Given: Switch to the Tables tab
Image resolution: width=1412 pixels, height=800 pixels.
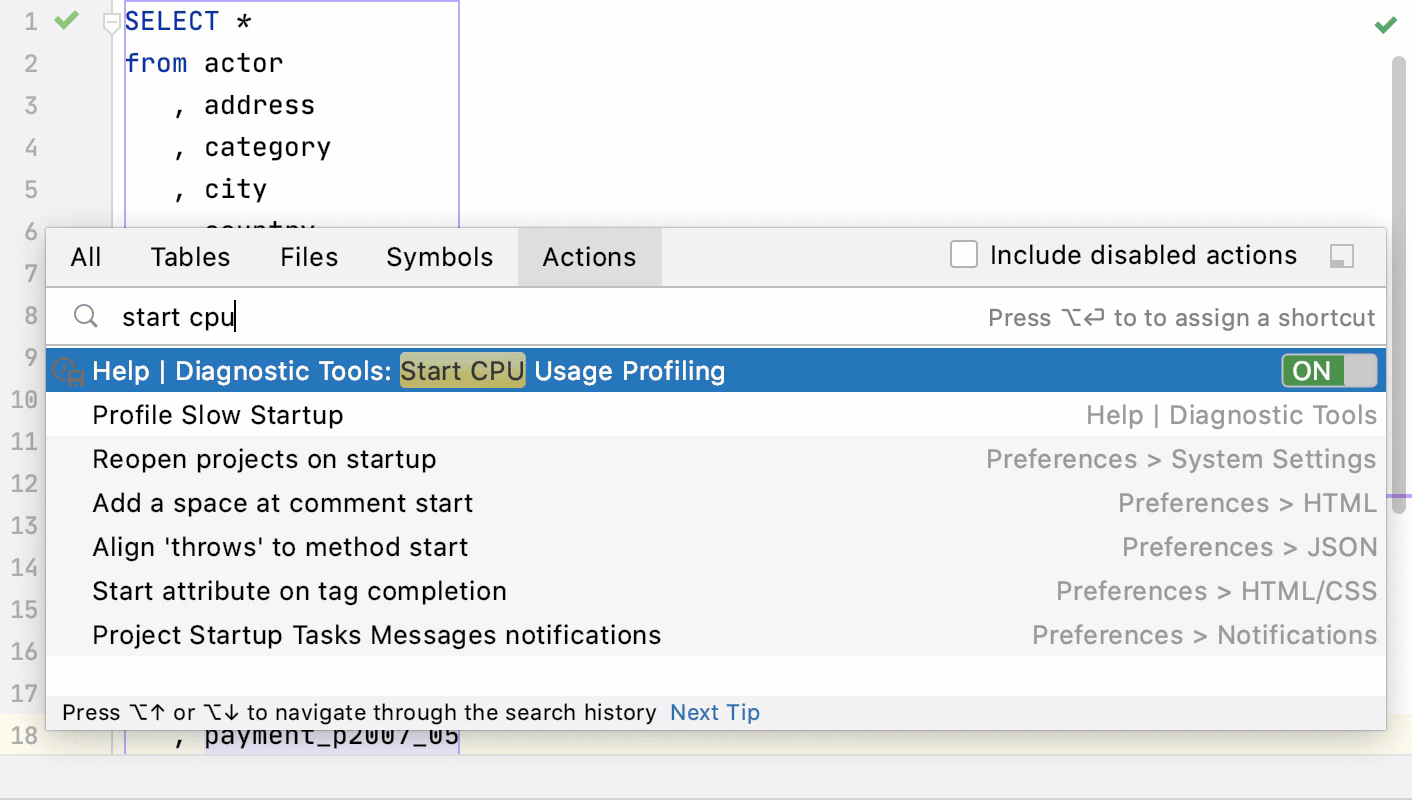Looking at the screenshot, I should (x=190, y=257).
